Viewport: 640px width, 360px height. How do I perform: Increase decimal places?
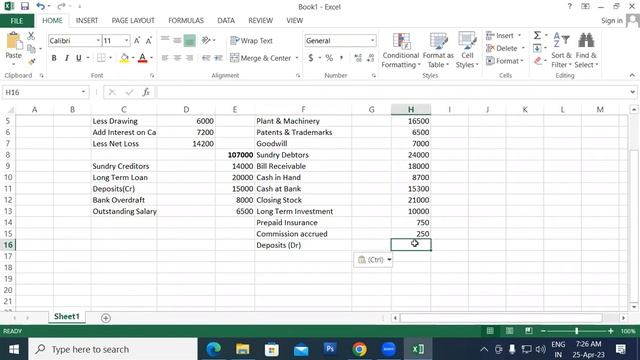tap(358, 58)
